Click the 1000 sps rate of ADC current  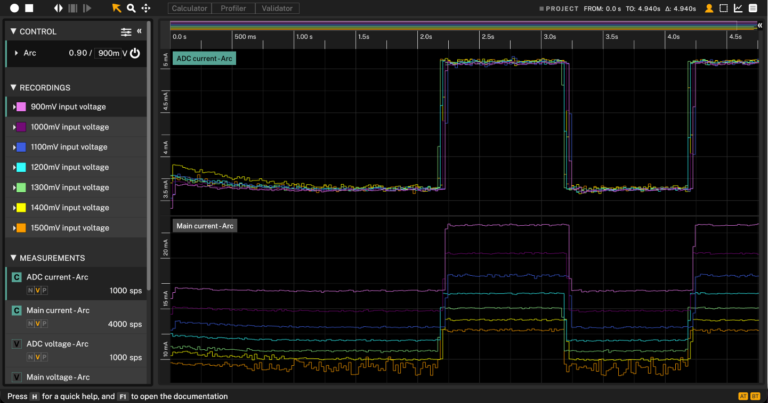[x=125, y=290]
